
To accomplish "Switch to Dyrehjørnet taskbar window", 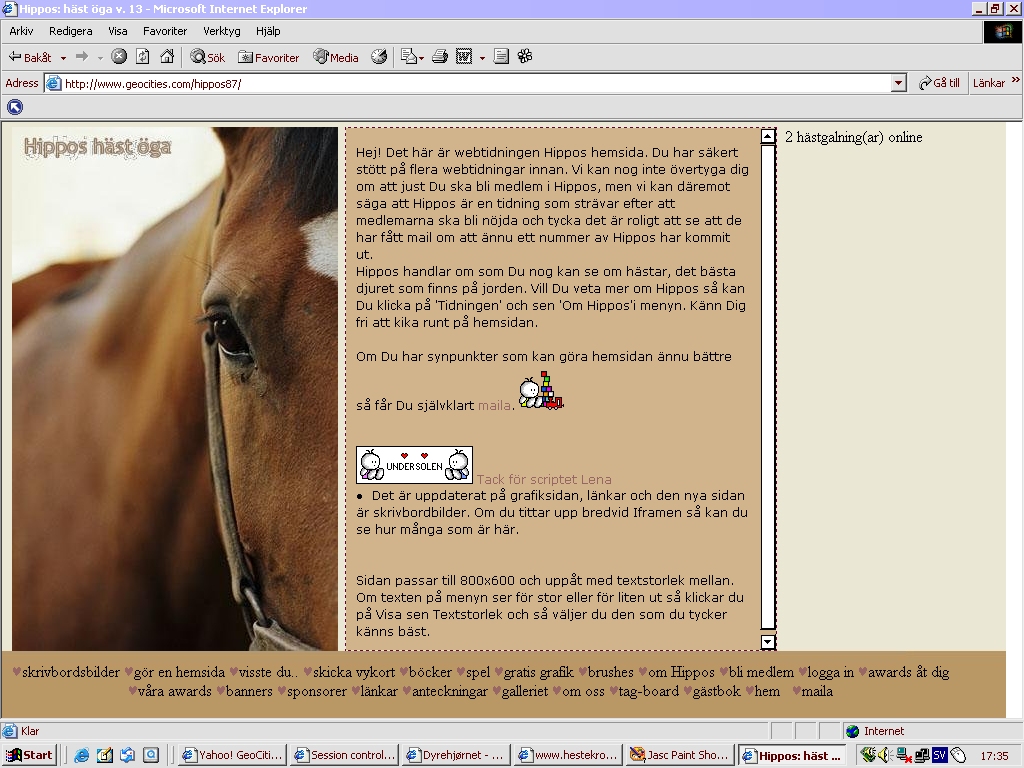I will 456,755.
